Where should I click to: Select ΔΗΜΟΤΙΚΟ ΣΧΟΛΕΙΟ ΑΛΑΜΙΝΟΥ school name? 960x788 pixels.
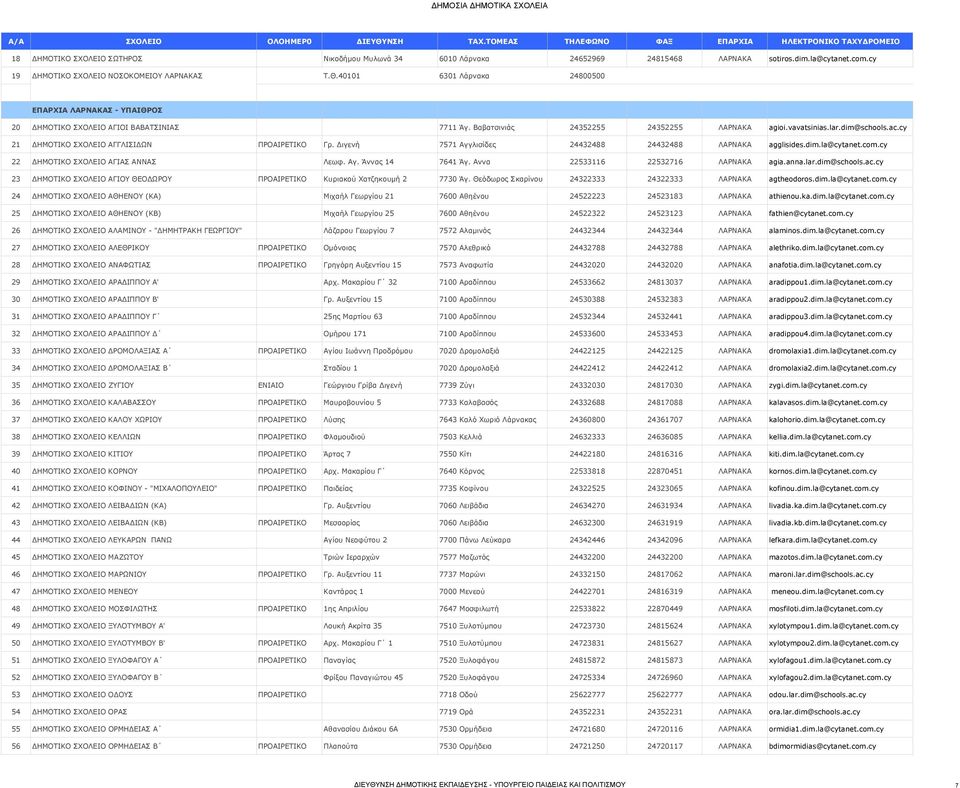pyautogui.click(x=137, y=230)
